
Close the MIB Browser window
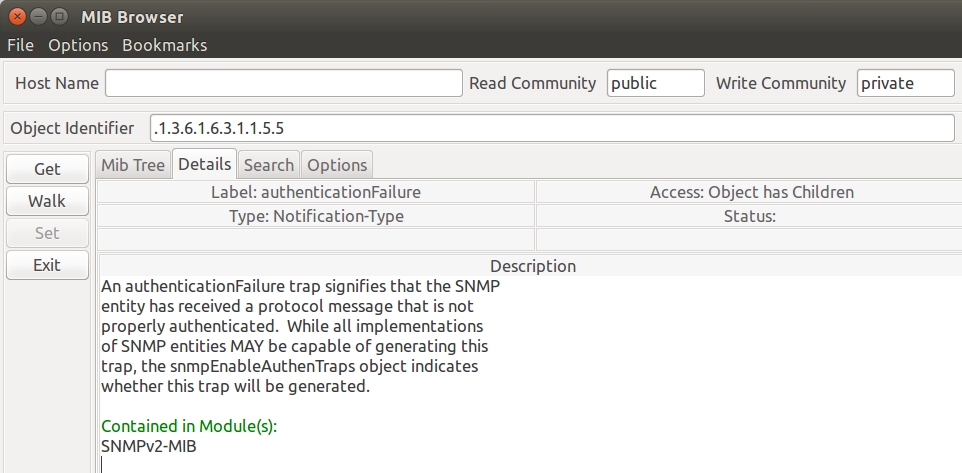click(x=17, y=16)
